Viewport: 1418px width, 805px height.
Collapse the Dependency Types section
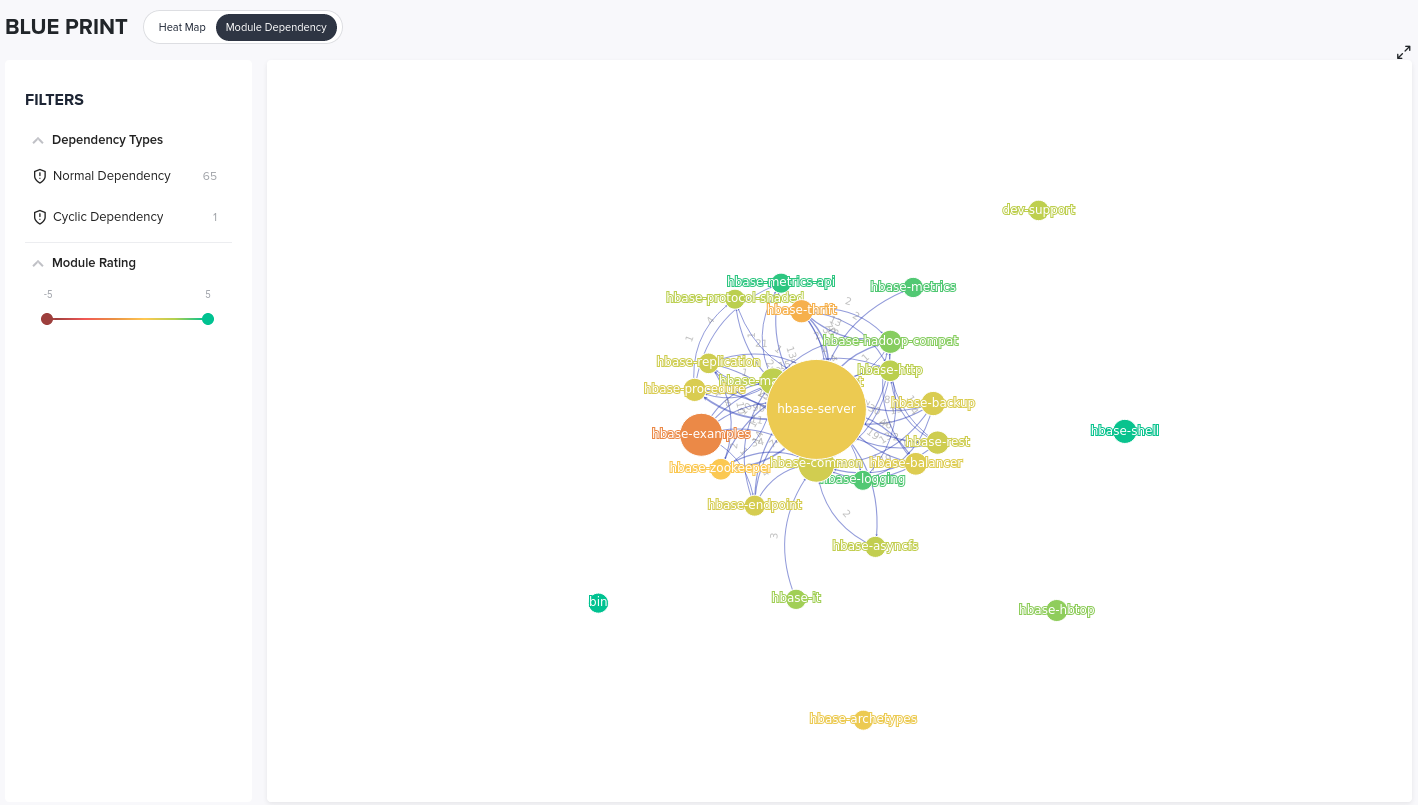point(38,141)
